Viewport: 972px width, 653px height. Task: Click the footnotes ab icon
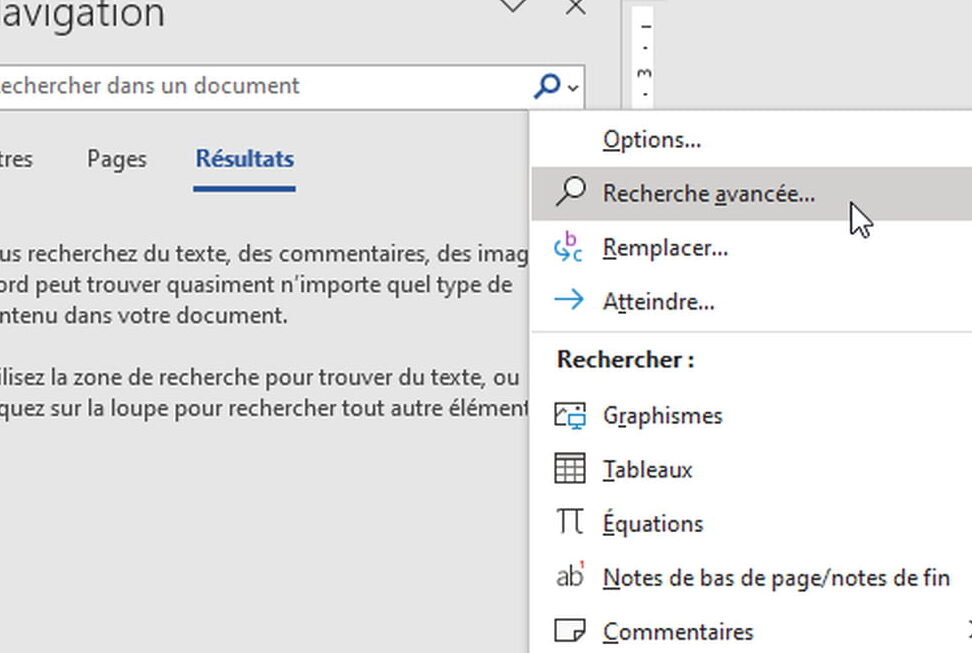[x=570, y=575]
